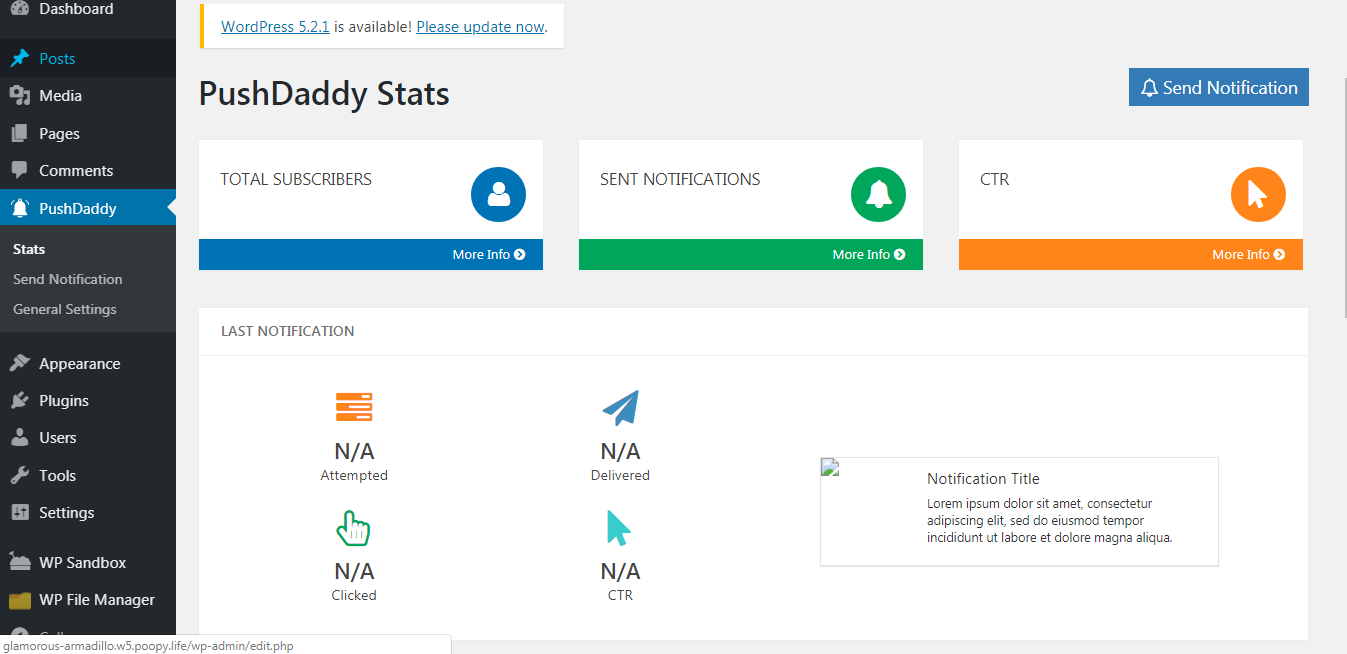Click the Pages icon in sidebar

pyautogui.click(x=19, y=133)
